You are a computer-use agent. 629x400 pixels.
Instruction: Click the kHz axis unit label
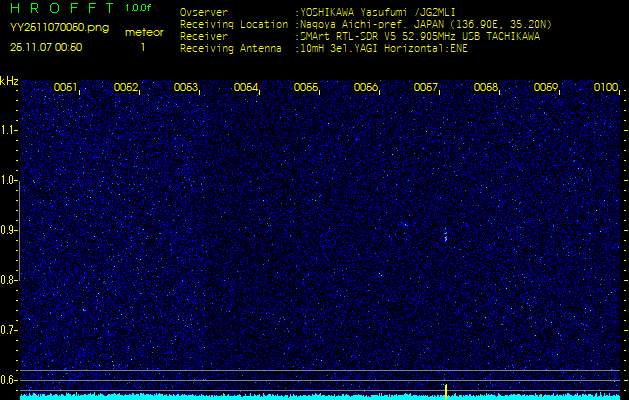pos(9,80)
